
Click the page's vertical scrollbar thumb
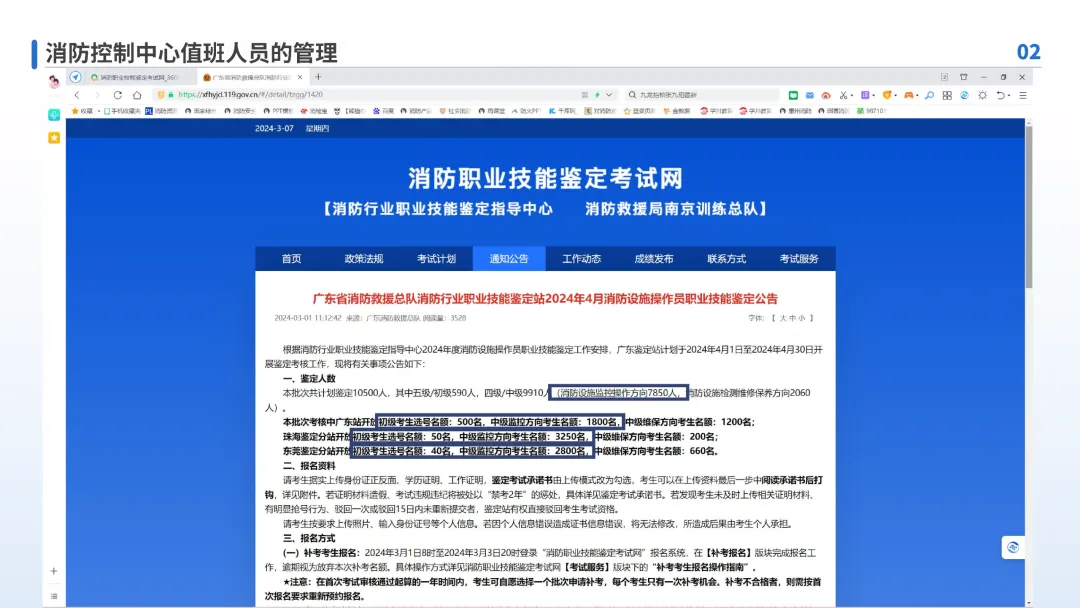click(x=1029, y=207)
